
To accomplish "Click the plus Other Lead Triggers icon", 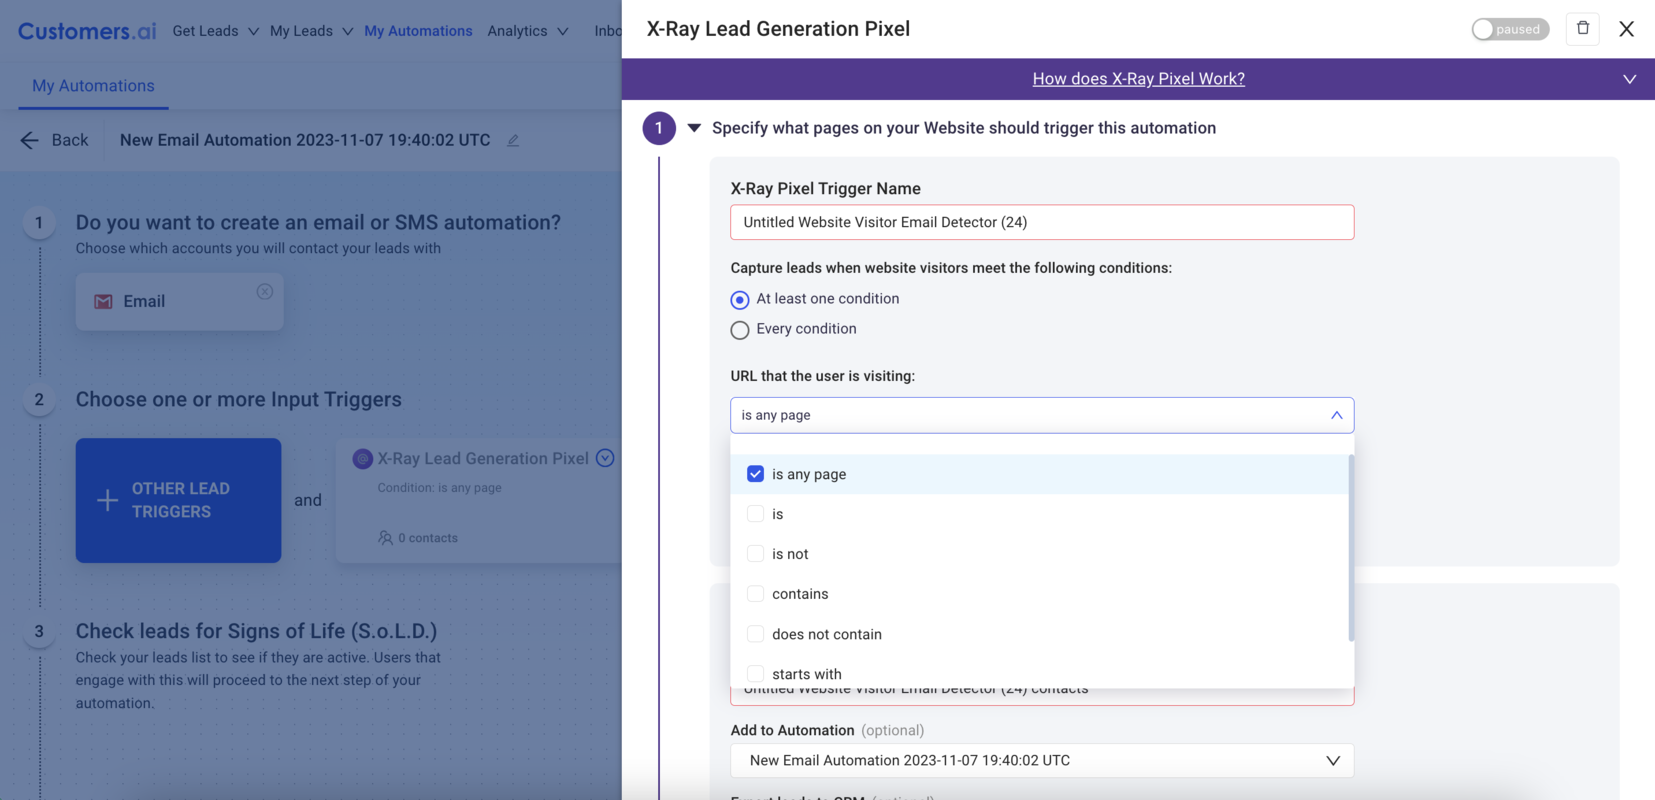I will (x=108, y=501).
